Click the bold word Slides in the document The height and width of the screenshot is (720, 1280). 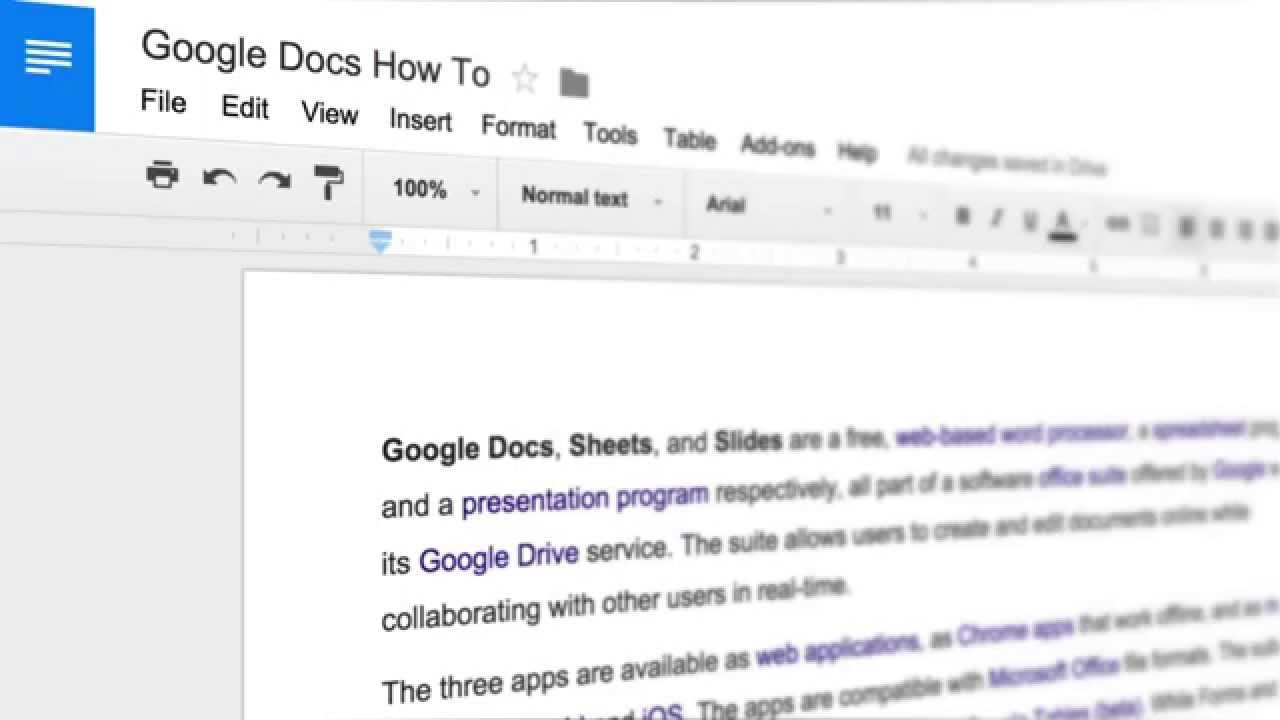point(748,442)
